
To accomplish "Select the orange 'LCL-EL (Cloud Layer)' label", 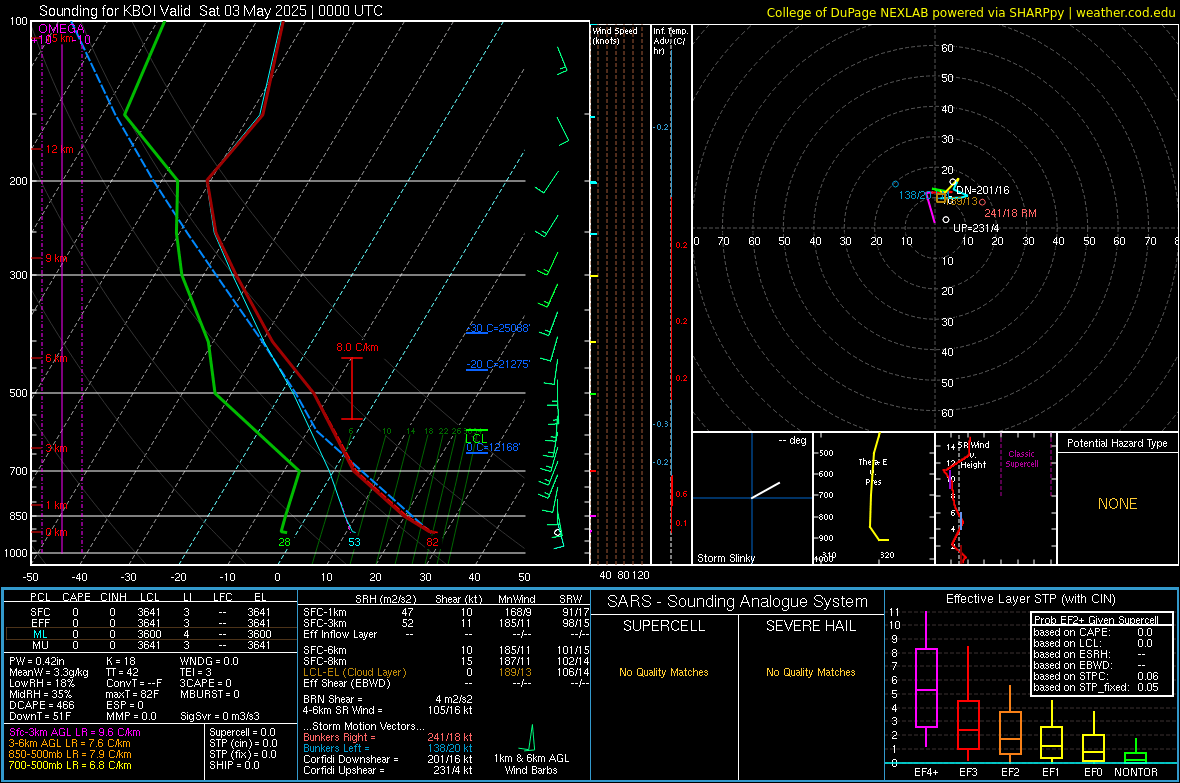I will pos(354,672).
